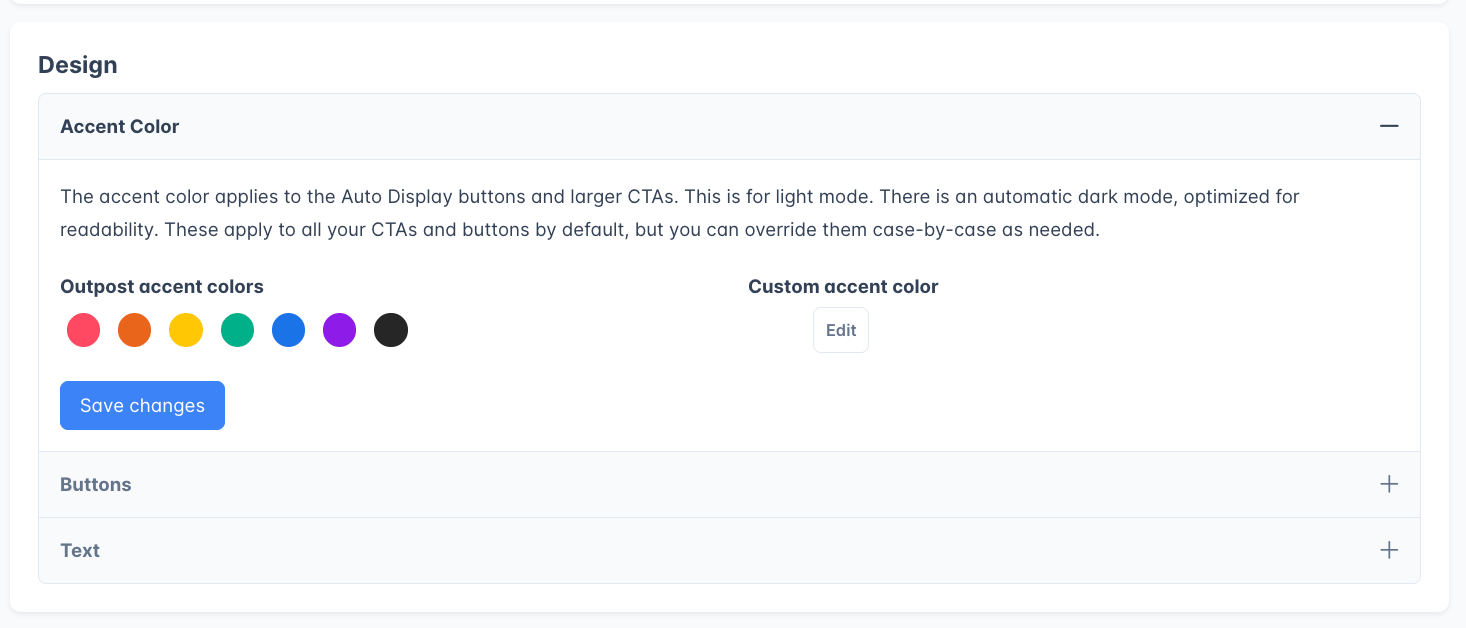Click the Design section heading
This screenshot has height=628, width=1466.
pos(78,65)
